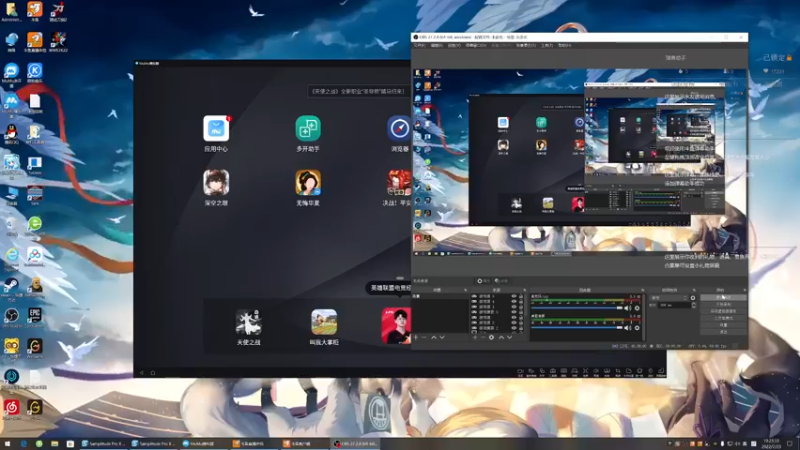This screenshot has height=450, width=800.
Task: Select the Epic Games desktop icon
Action: [35, 317]
